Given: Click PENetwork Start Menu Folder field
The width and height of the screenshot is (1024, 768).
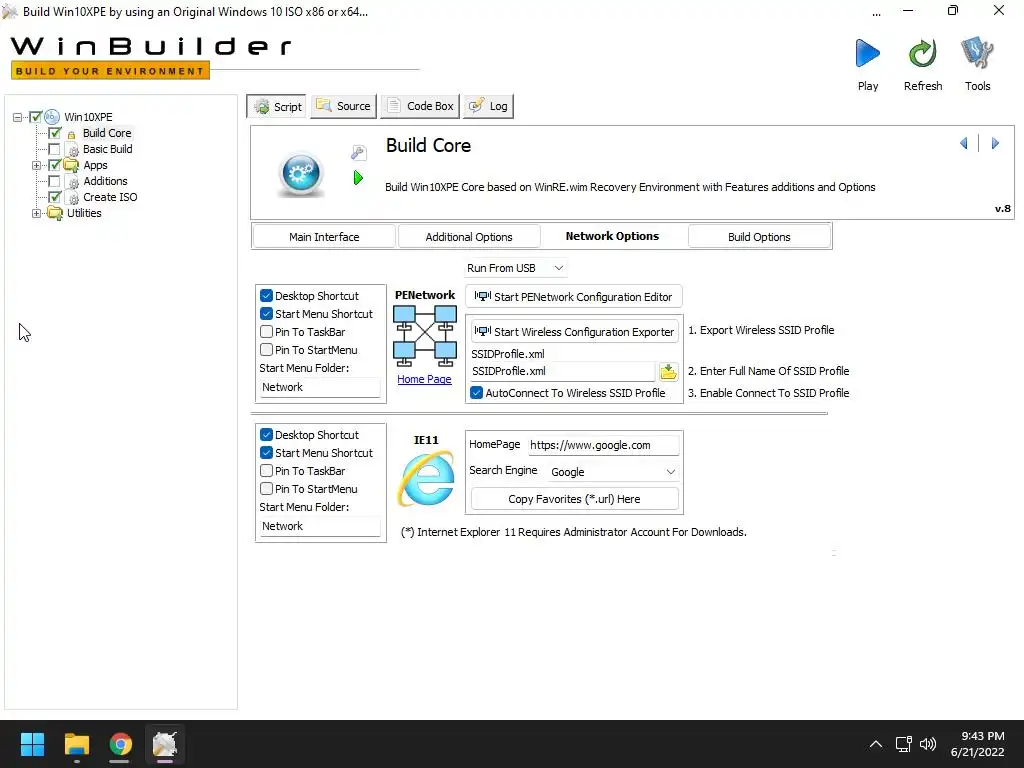Looking at the screenshot, I should tap(320, 387).
